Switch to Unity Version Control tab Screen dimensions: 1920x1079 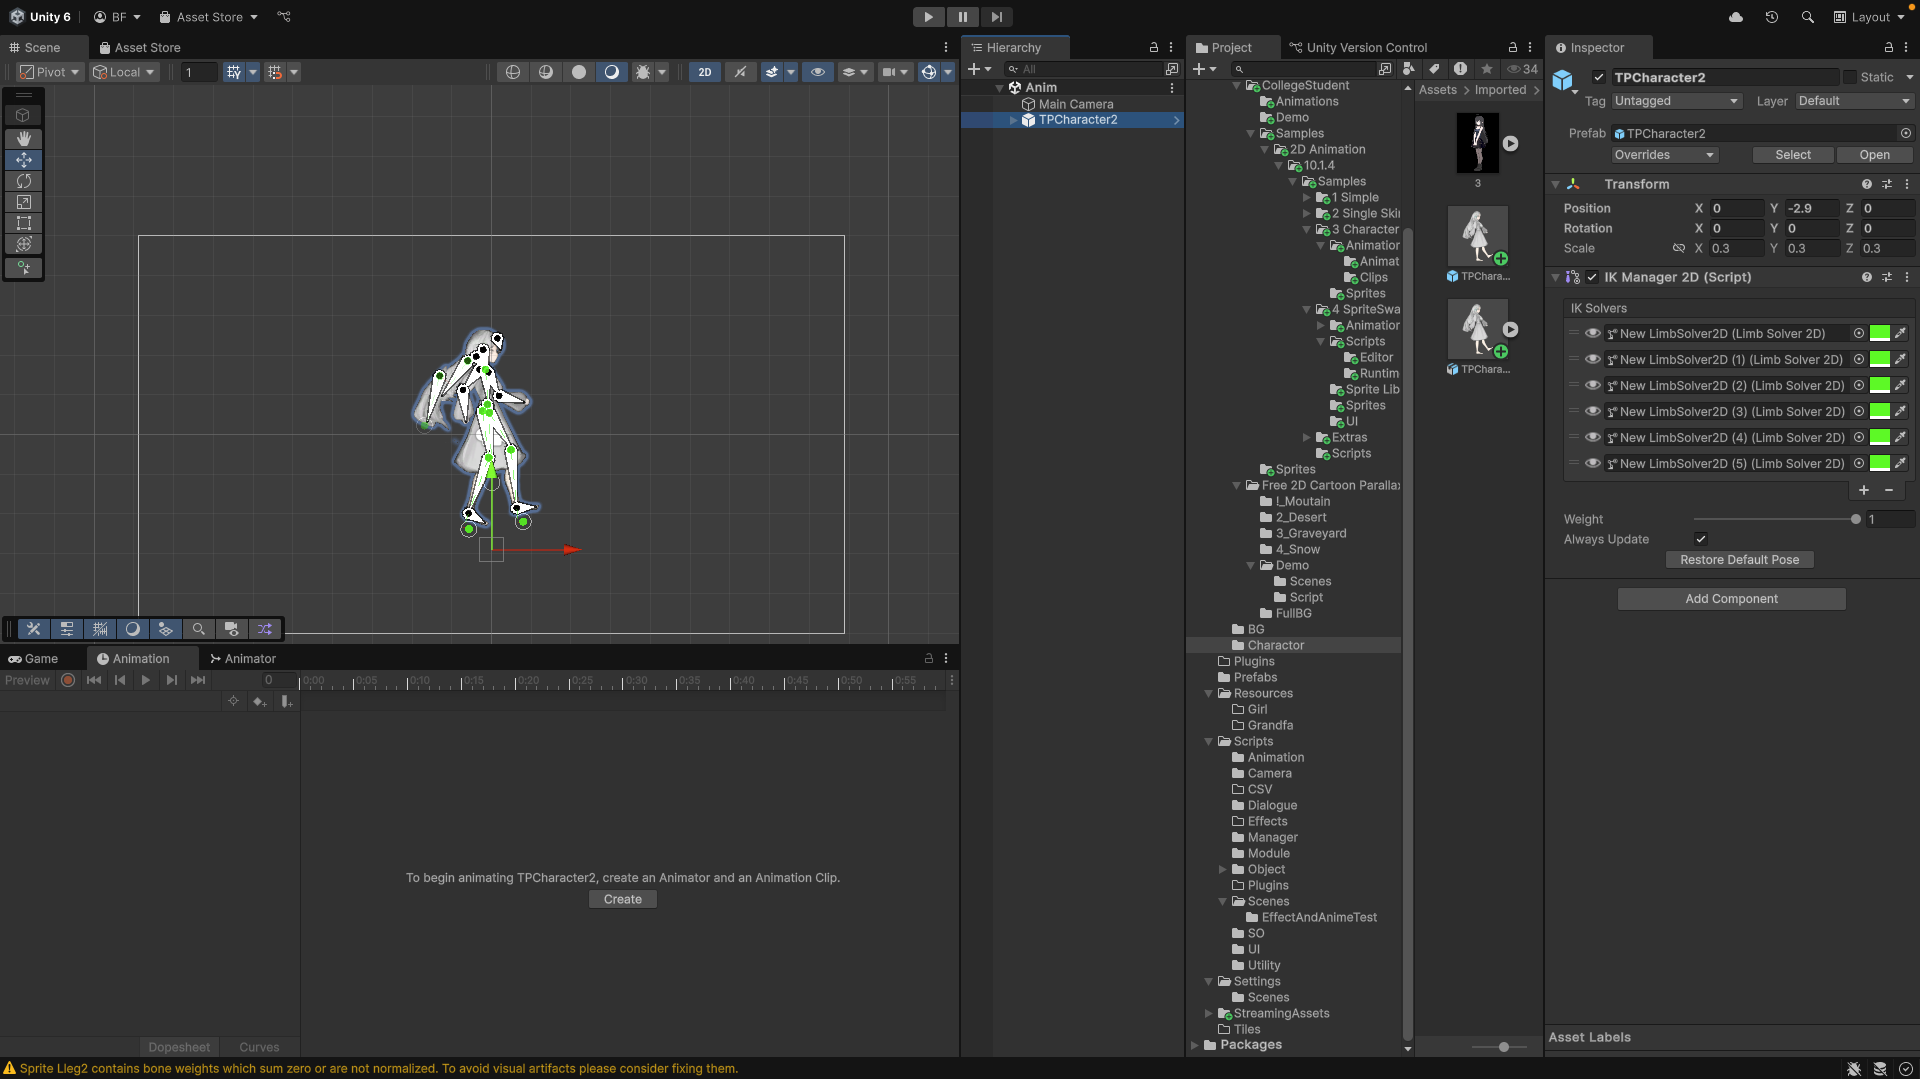click(1358, 48)
